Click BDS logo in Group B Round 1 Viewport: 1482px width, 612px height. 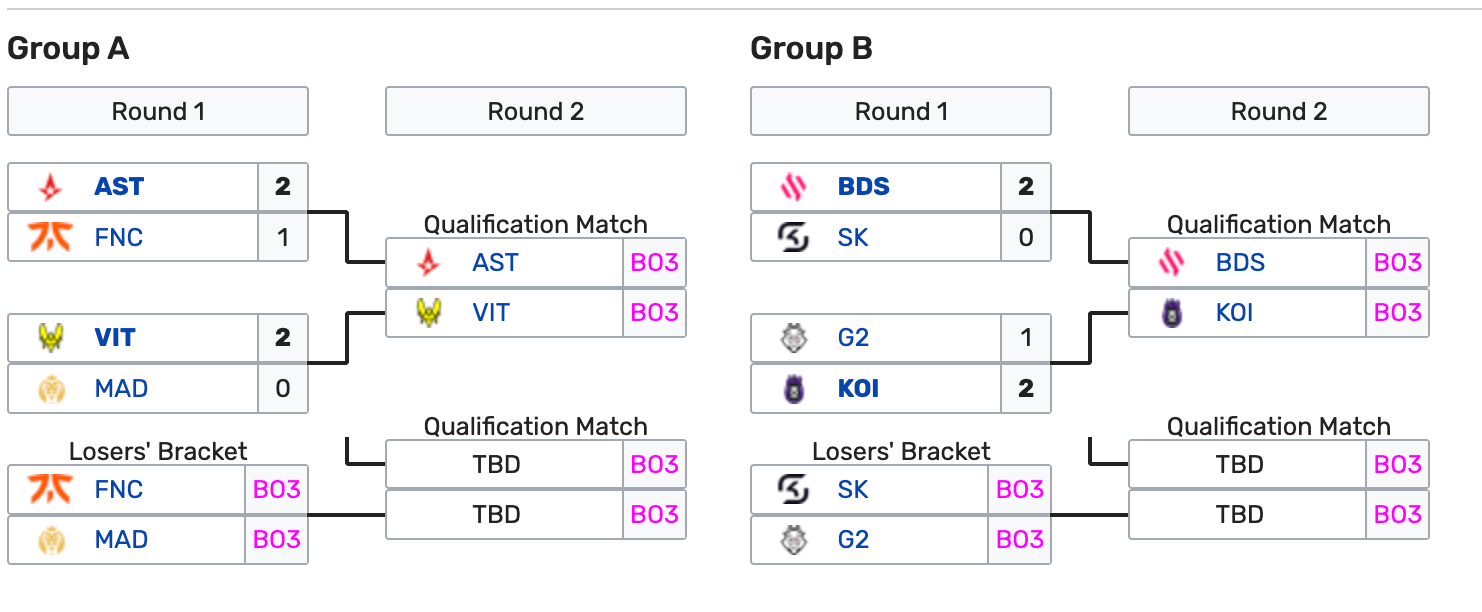click(x=793, y=187)
